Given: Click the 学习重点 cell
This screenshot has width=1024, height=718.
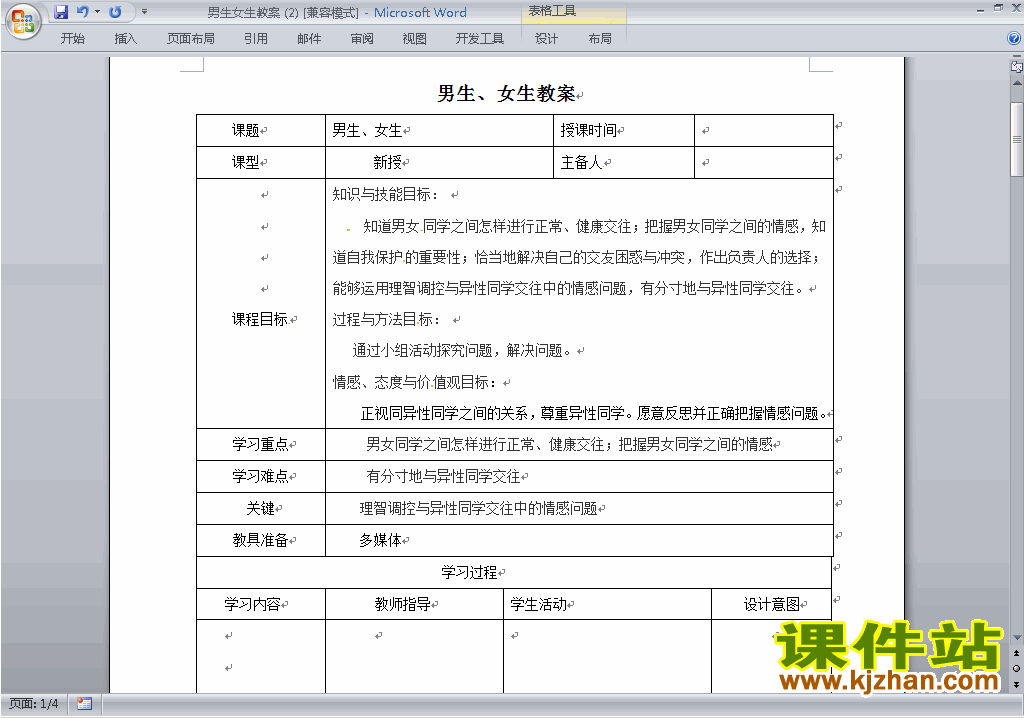Looking at the screenshot, I should (261, 444).
